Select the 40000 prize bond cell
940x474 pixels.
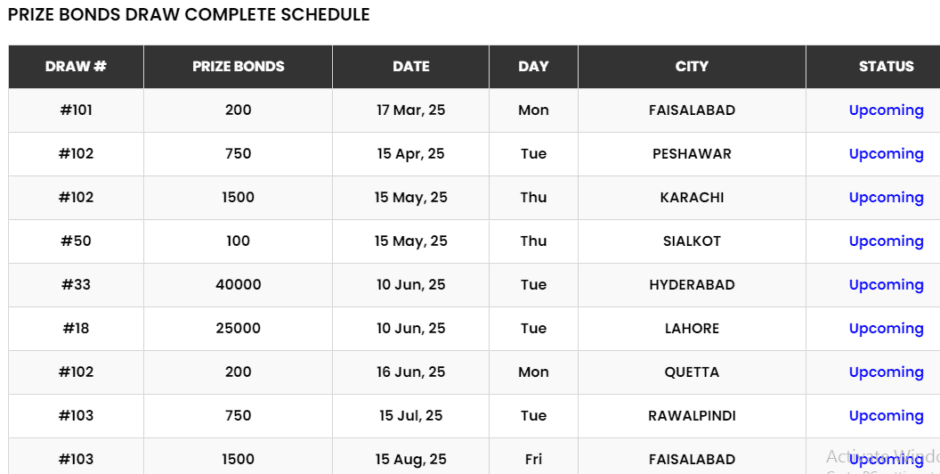click(x=238, y=285)
